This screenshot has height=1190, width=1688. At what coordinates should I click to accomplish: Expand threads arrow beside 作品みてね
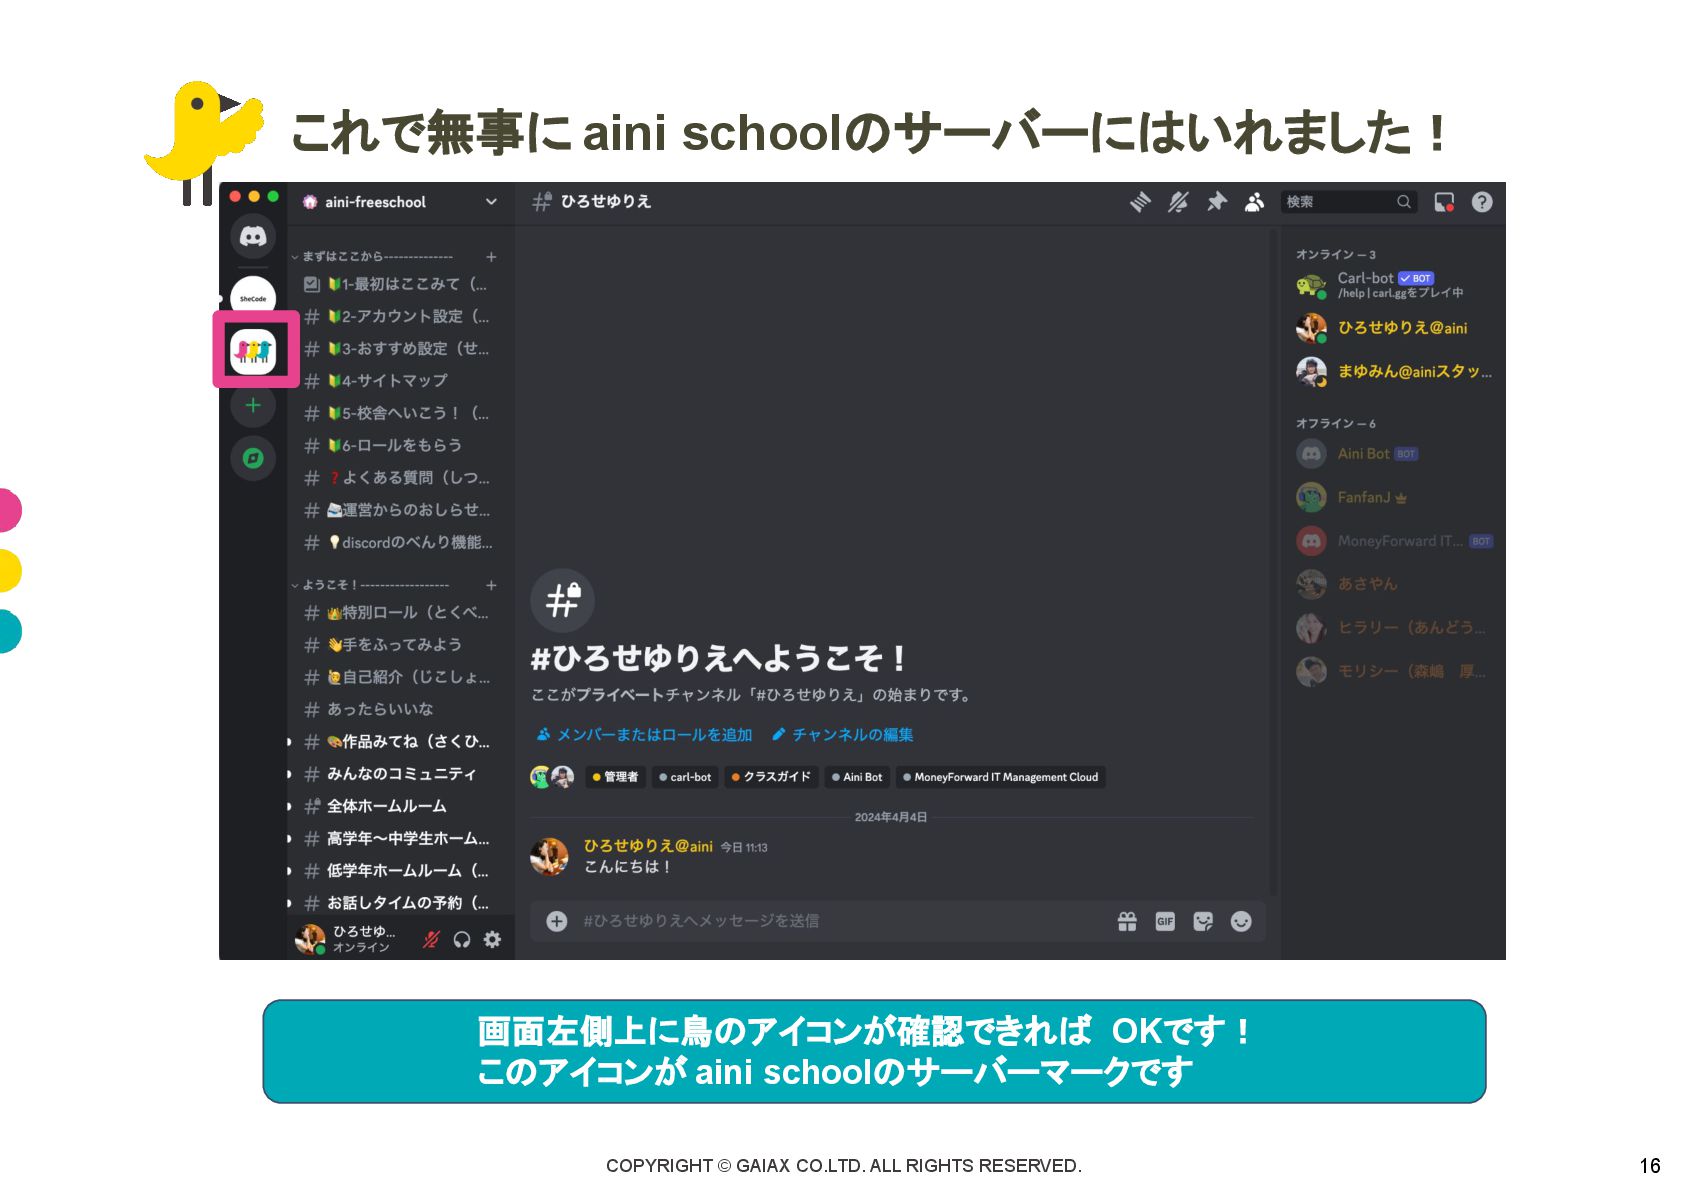pyautogui.click(x=290, y=742)
